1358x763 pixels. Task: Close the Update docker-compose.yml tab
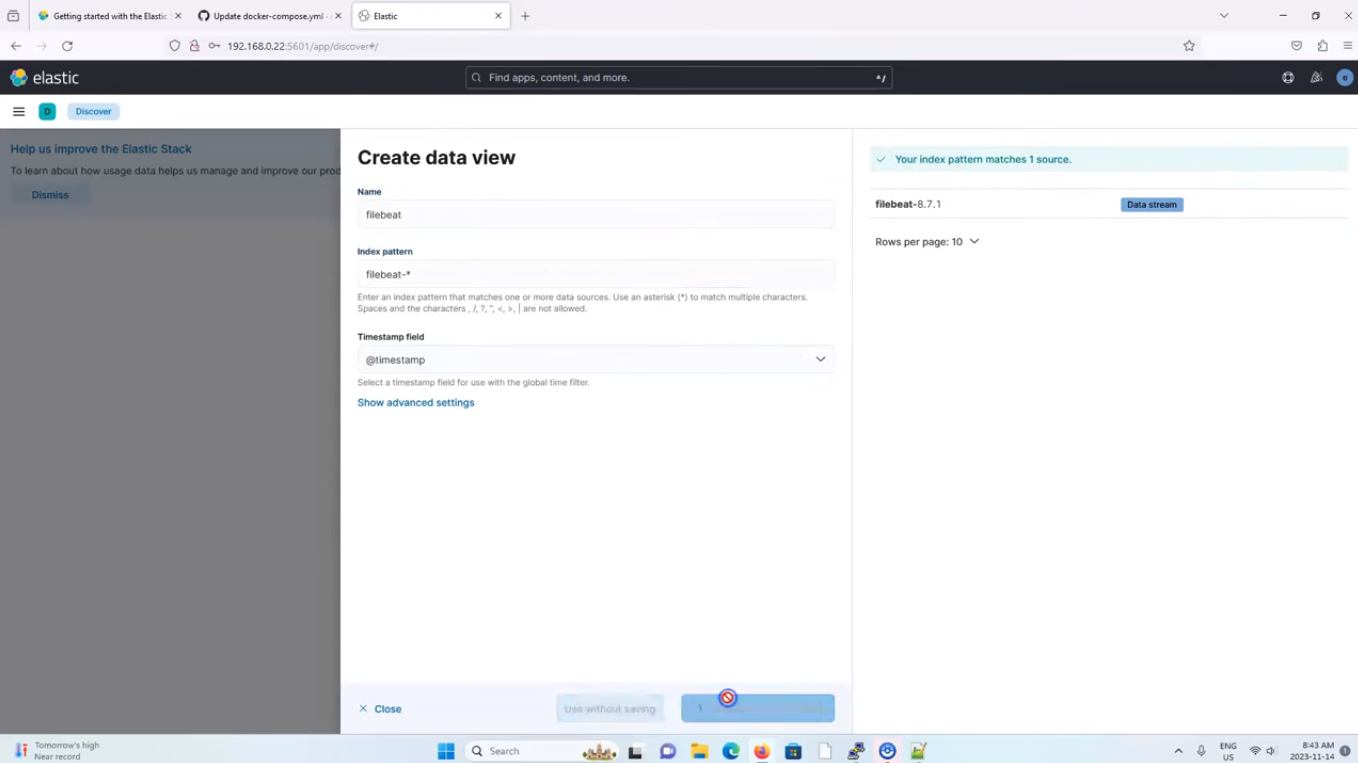tap(338, 16)
